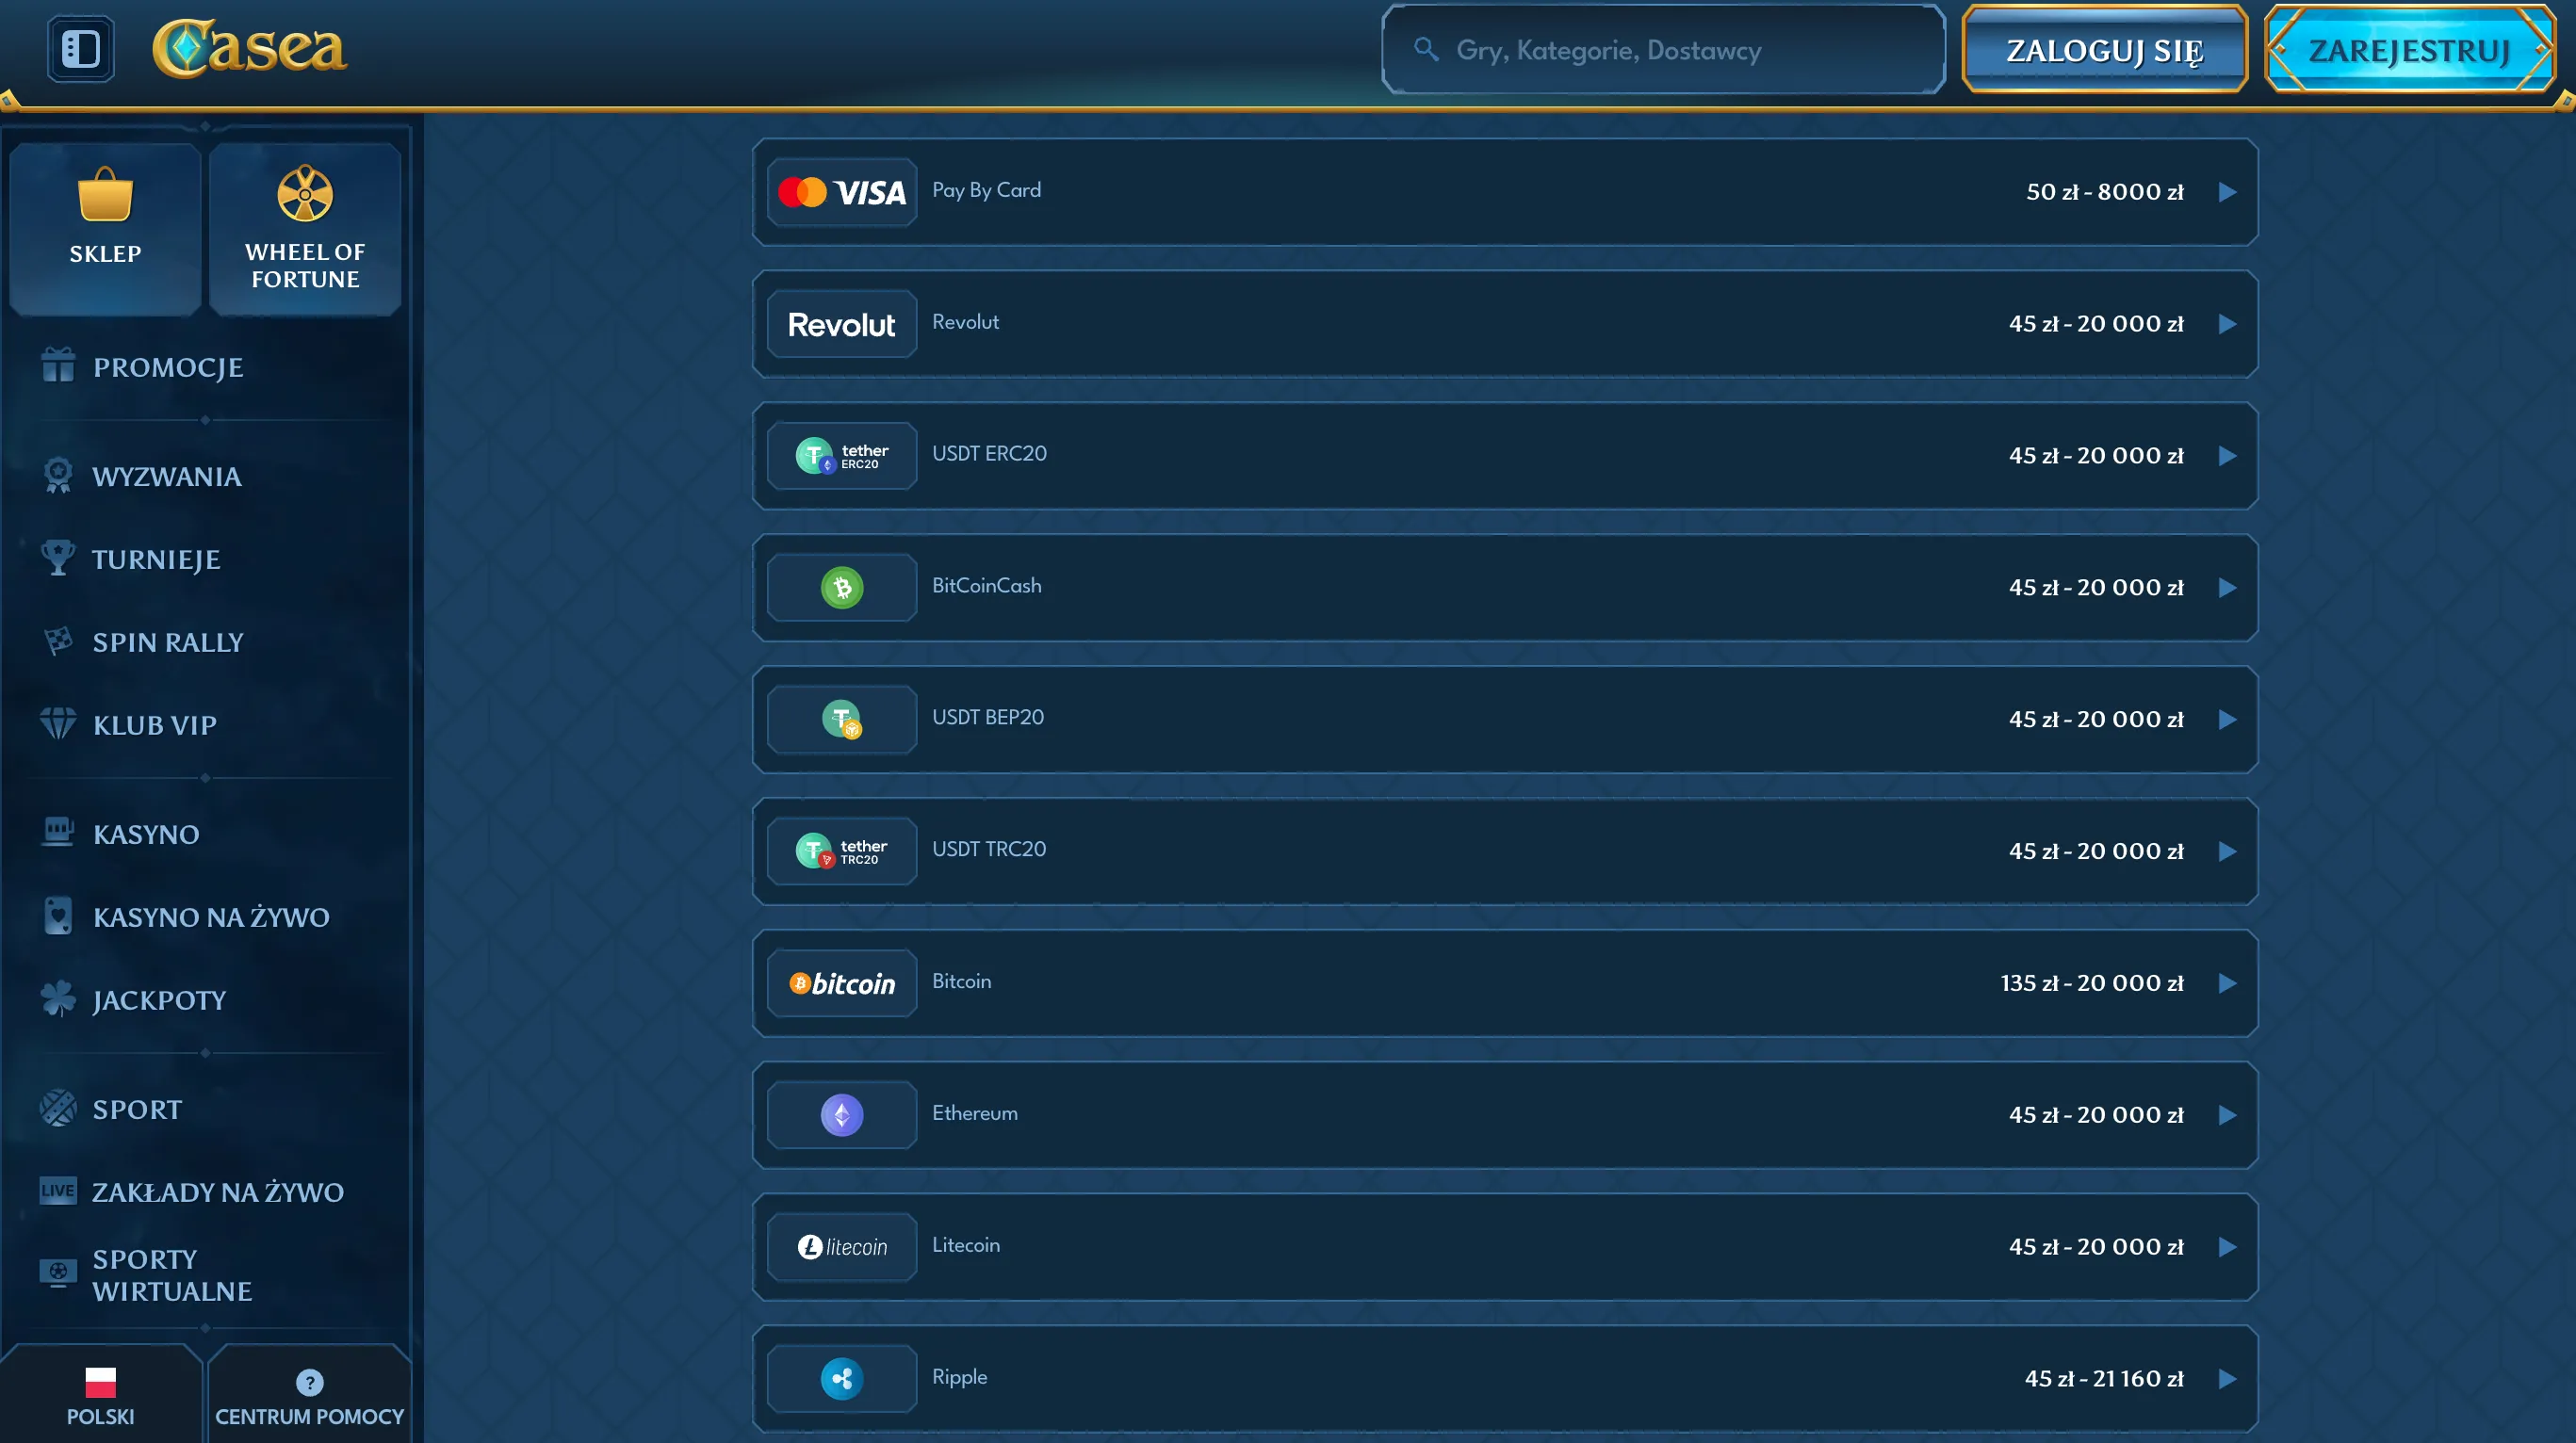Expand the Ripple row arrow

click(2227, 1380)
